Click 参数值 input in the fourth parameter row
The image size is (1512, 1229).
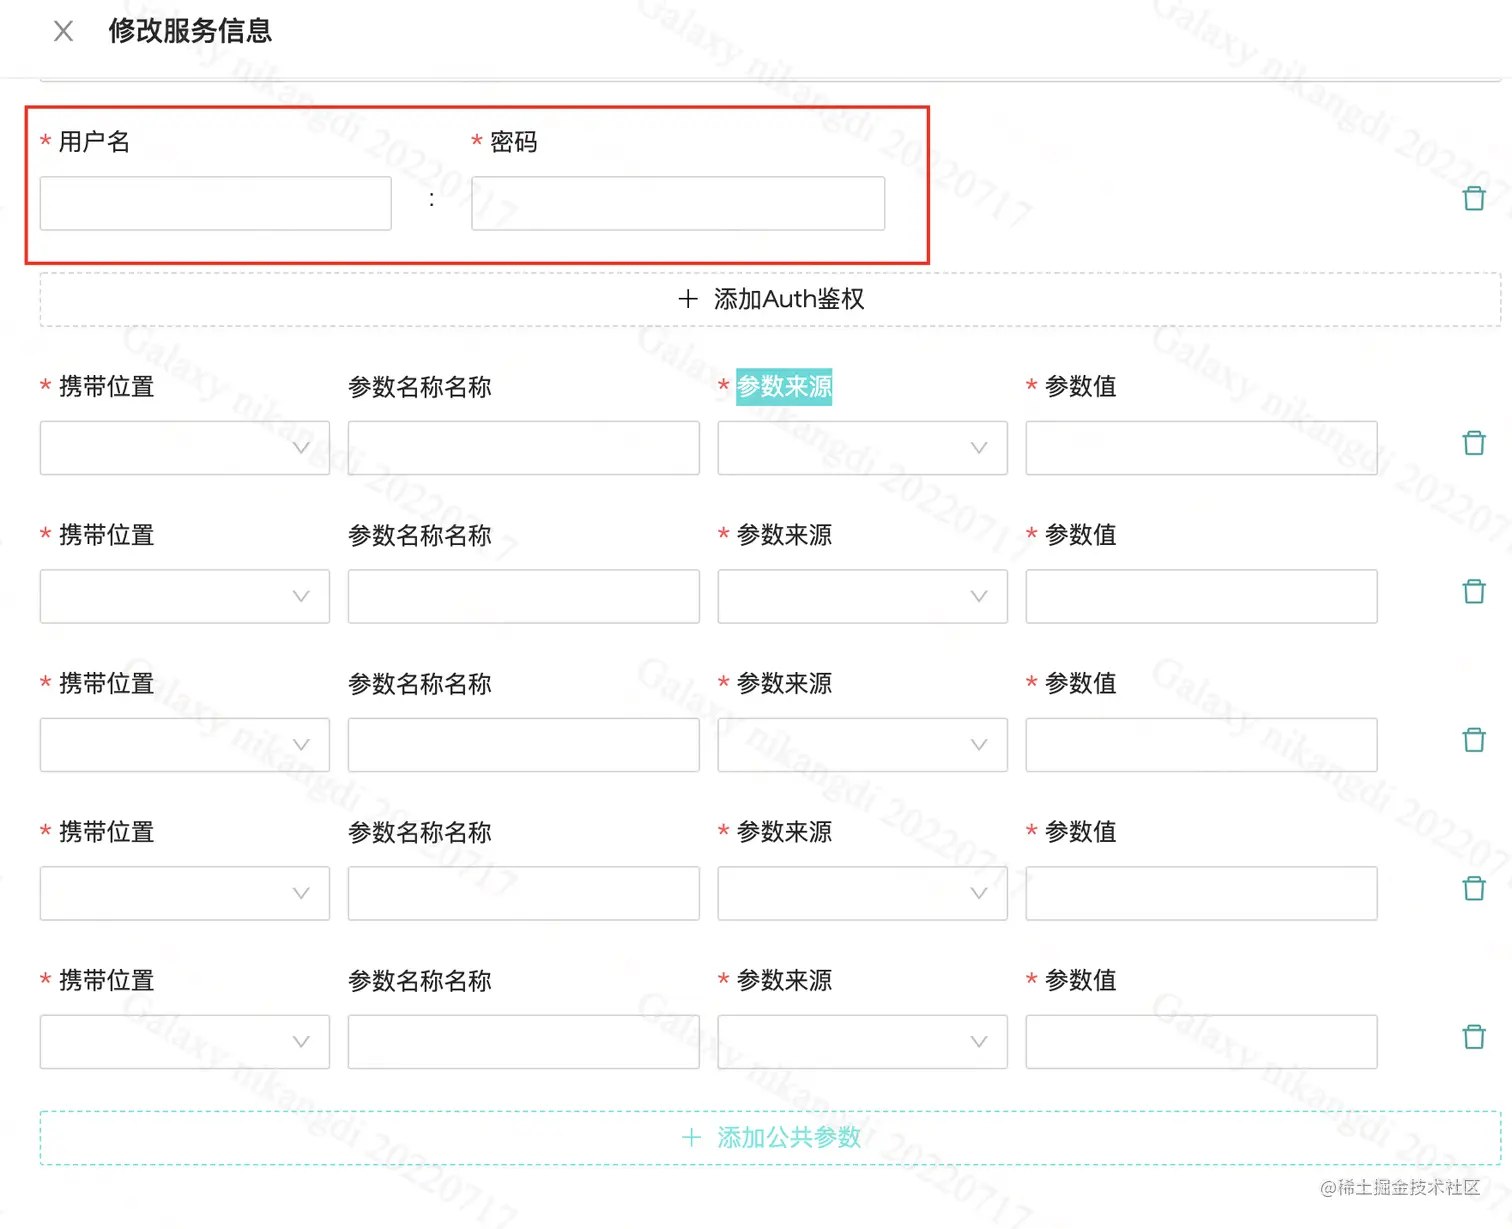tap(1201, 893)
